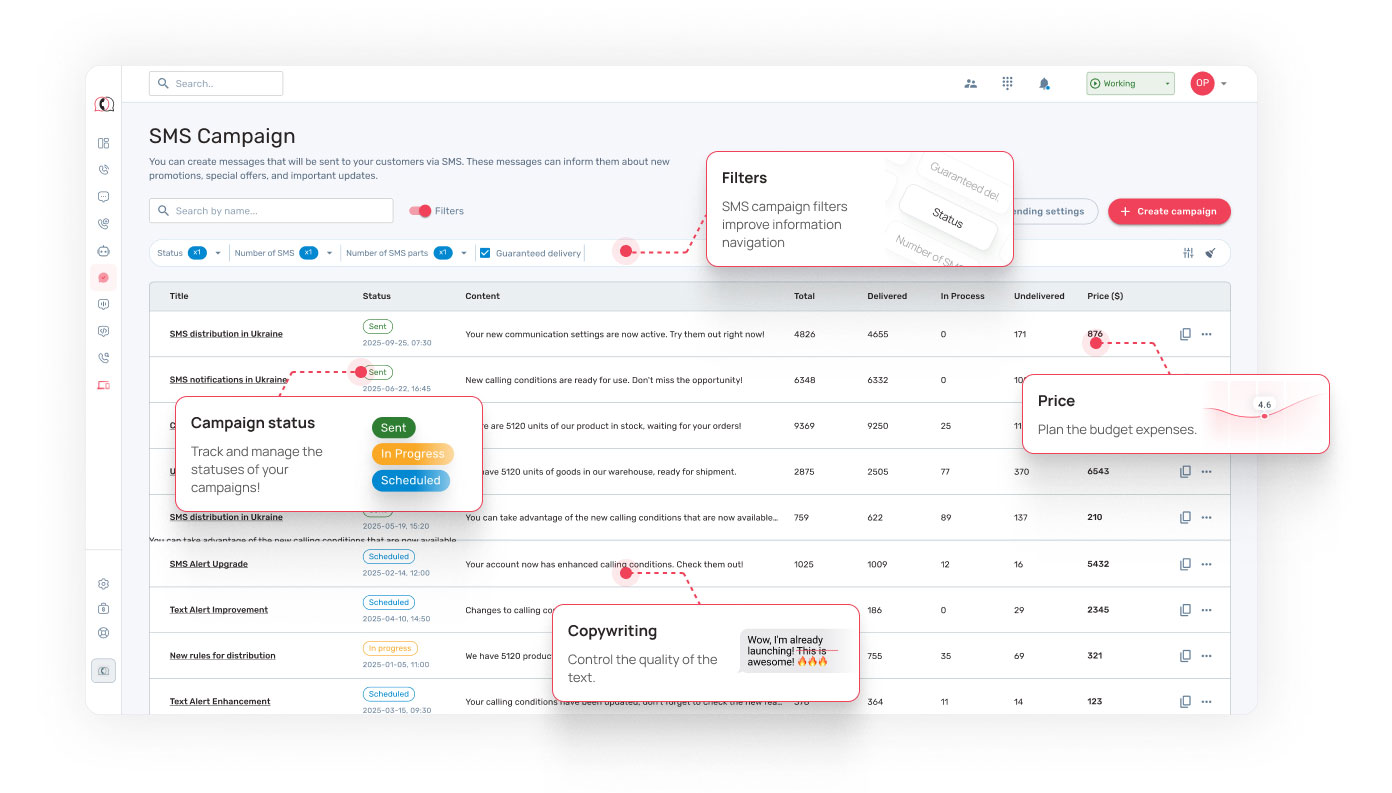The image size is (1392, 793).
Task: Open settings gear in sidebar
Action: coord(103,584)
